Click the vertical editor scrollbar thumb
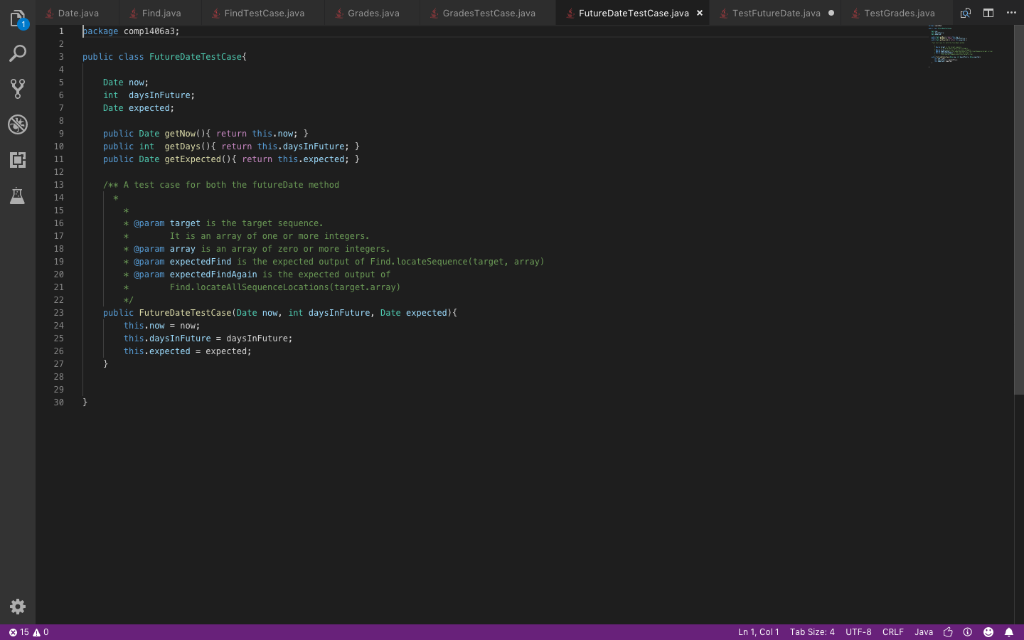 tap(1019, 210)
